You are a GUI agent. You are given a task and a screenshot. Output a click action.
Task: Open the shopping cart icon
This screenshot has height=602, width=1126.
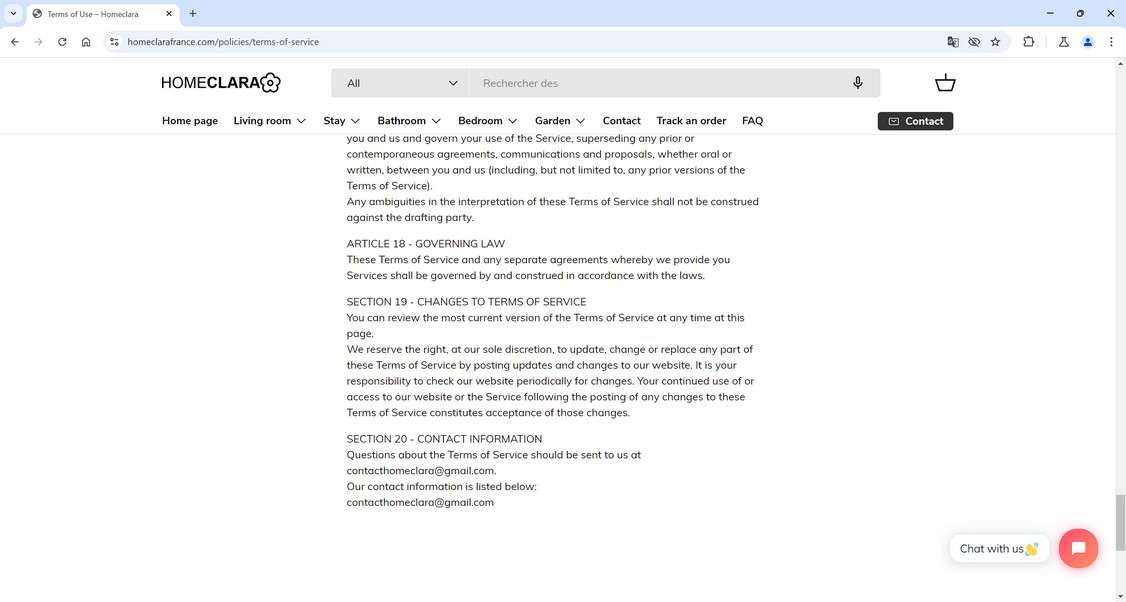pyautogui.click(x=944, y=83)
